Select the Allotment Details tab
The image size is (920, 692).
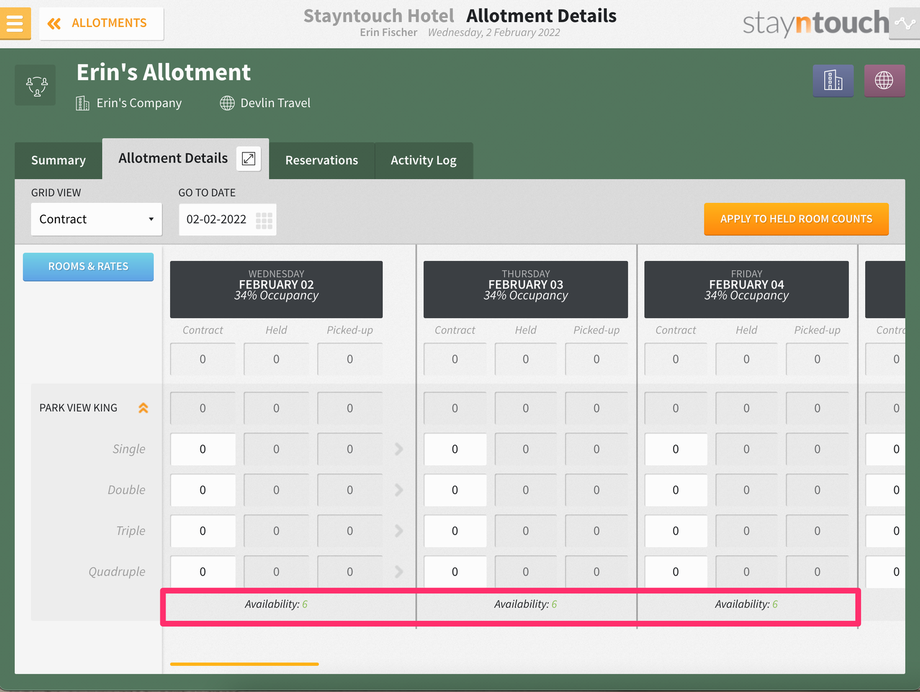(172, 158)
